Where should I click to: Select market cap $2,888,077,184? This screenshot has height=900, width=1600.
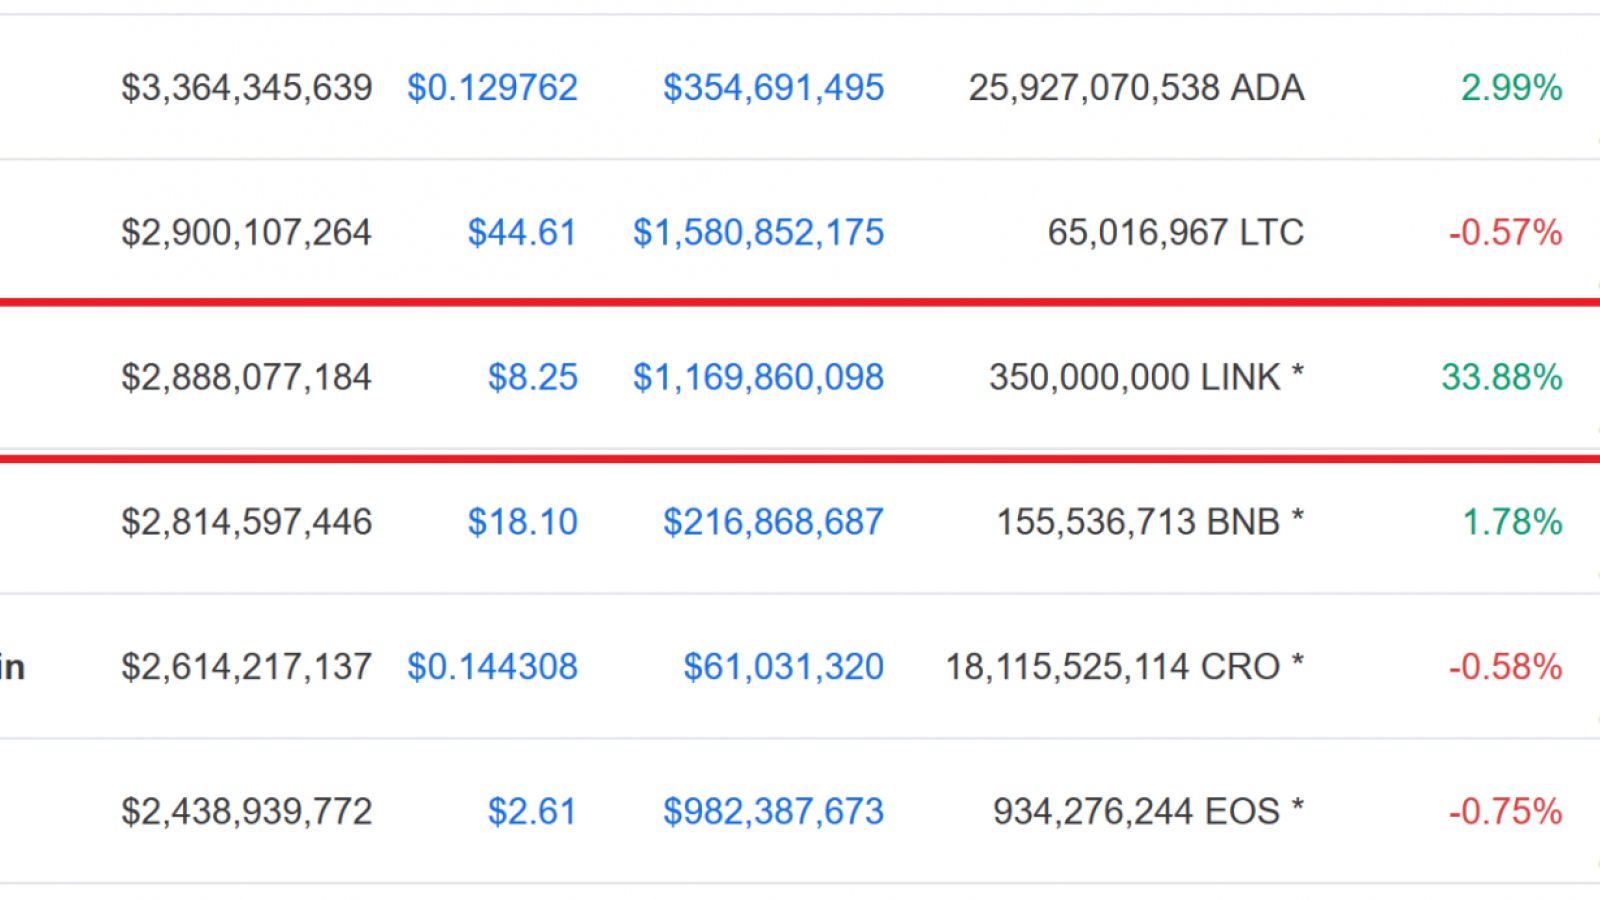246,378
